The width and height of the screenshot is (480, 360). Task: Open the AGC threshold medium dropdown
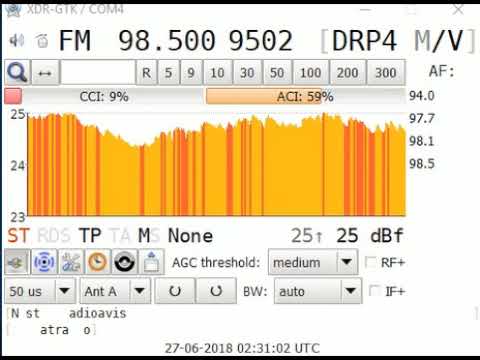pyautogui.click(x=313, y=262)
